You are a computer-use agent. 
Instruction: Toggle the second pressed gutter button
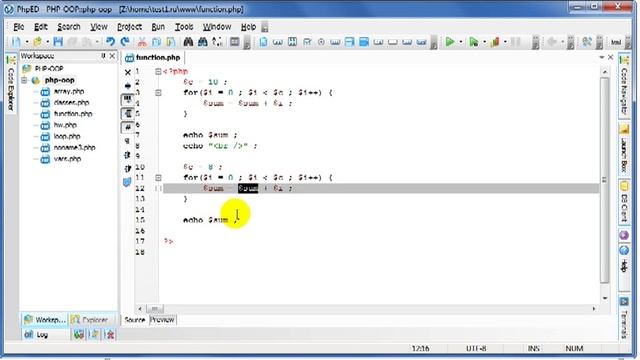click(128, 113)
